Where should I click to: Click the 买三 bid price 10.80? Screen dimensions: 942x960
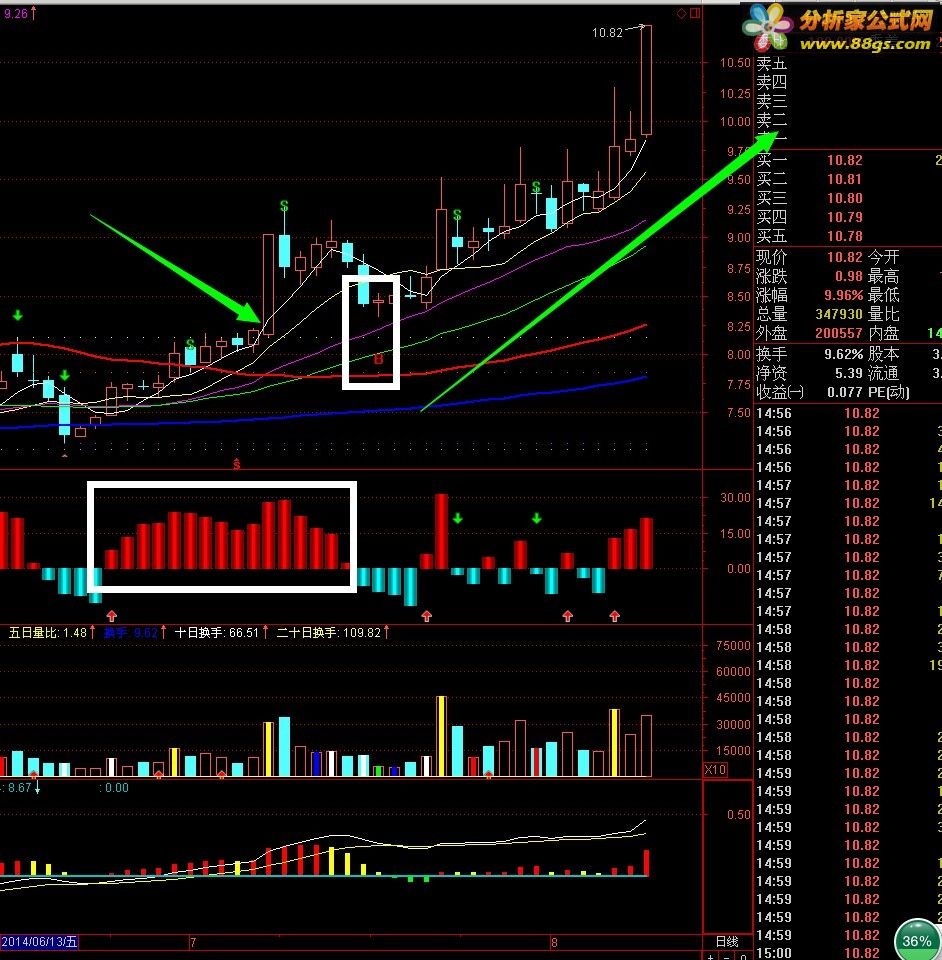(x=845, y=198)
